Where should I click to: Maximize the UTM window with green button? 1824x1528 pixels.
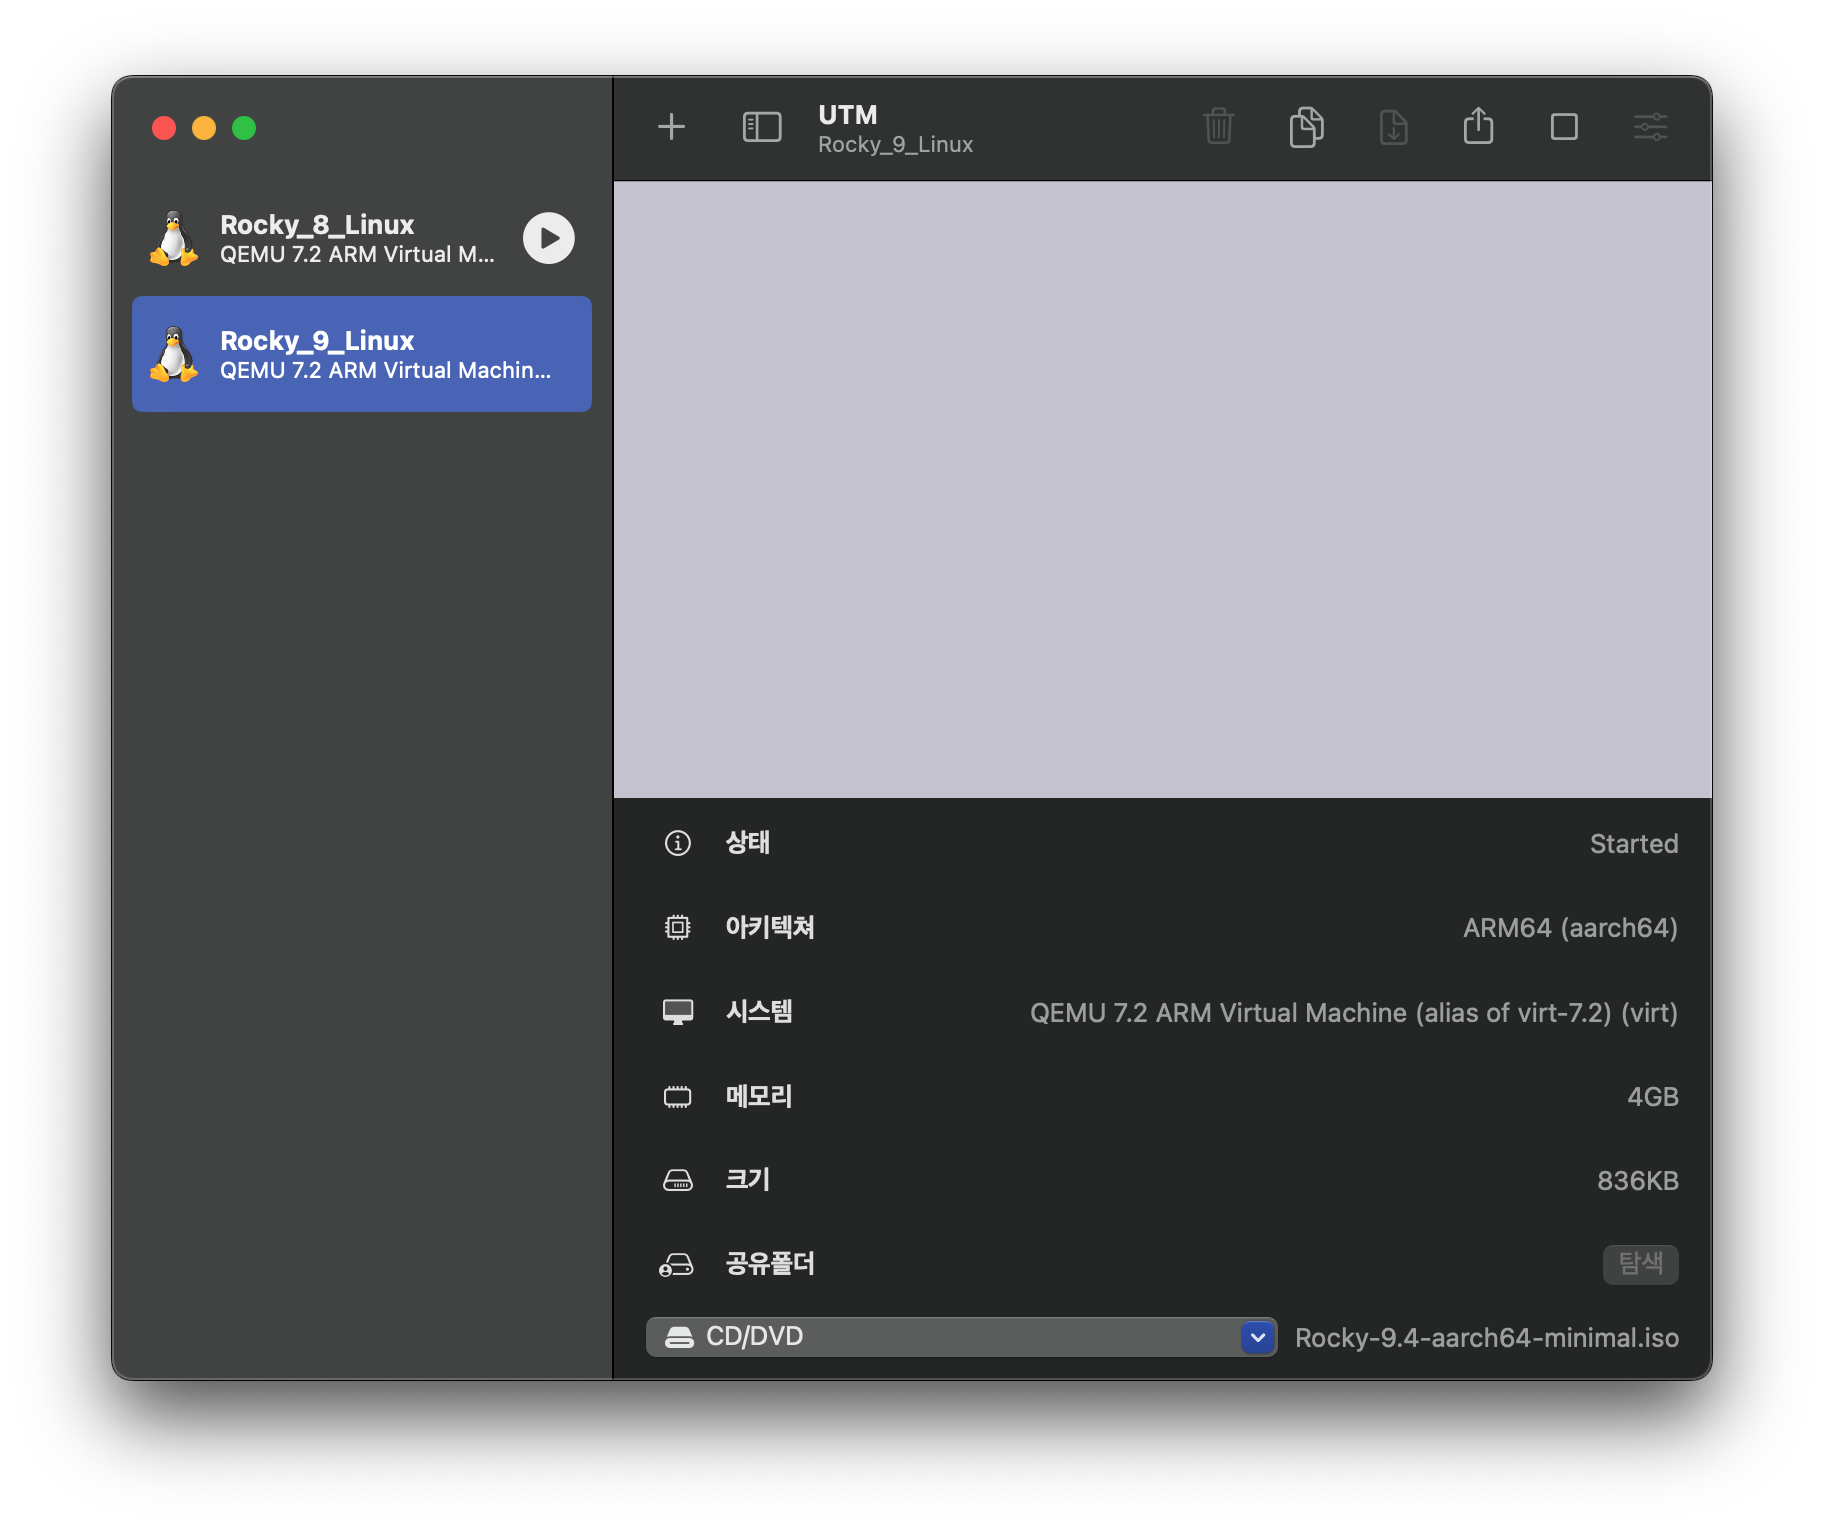click(244, 128)
